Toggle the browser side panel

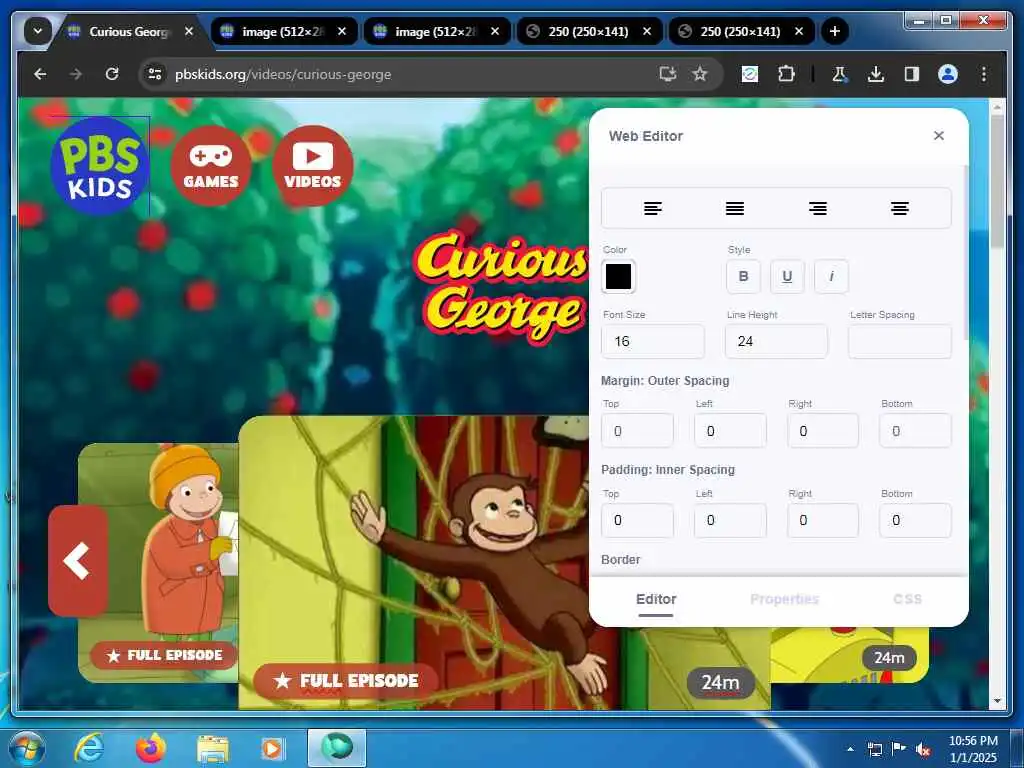[x=912, y=74]
